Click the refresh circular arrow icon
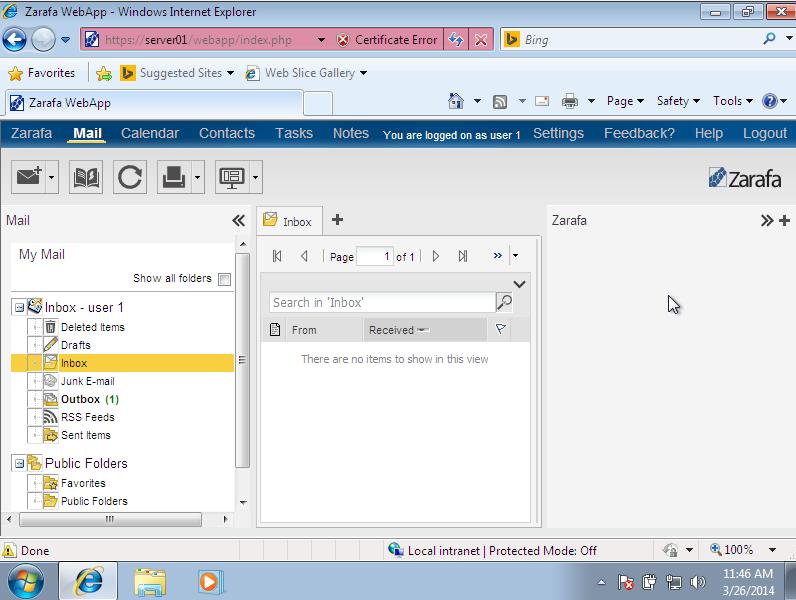Screen dimensions: 796x600 point(130,177)
